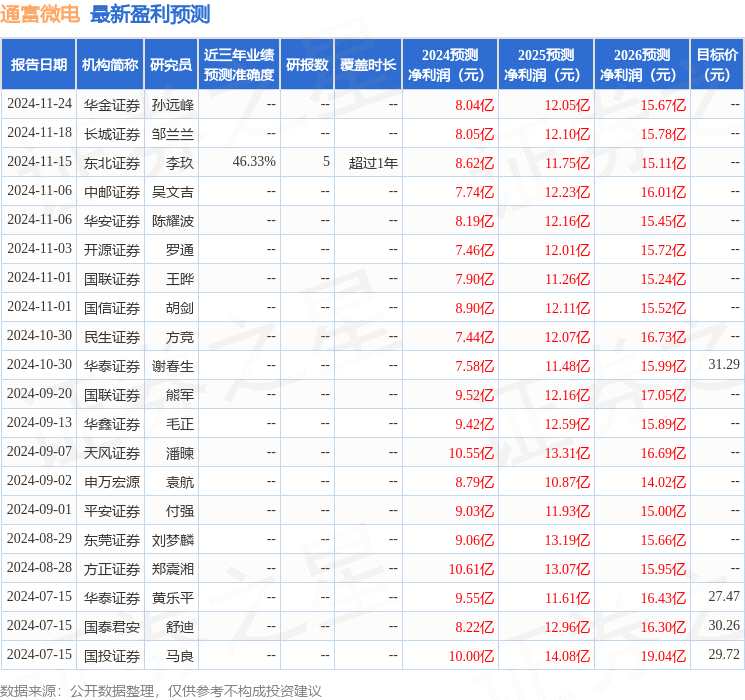Select the 机构简称 column header

pos(110,65)
